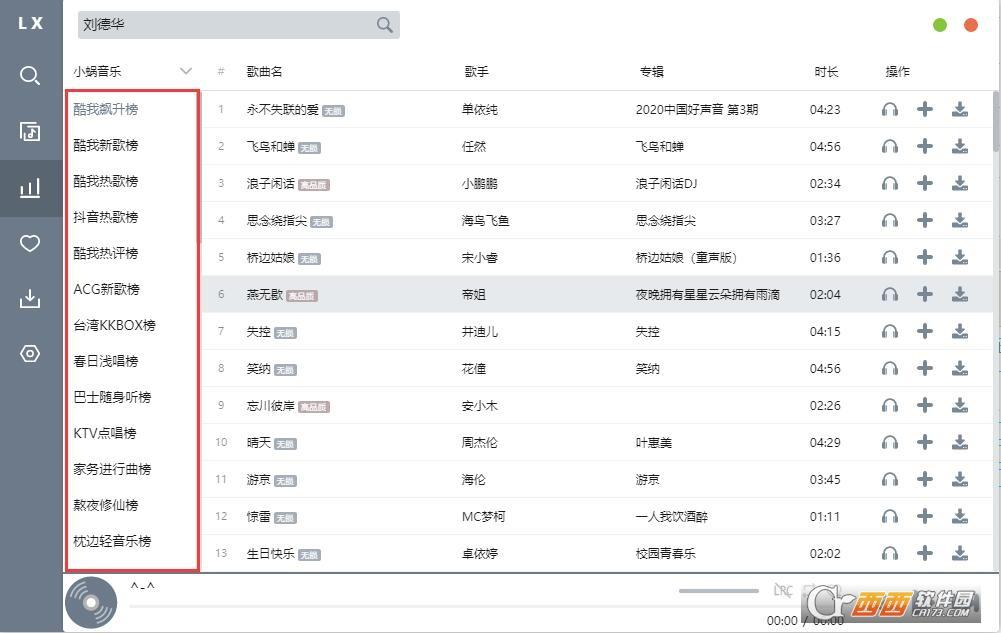Viewport: 1001px width, 633px height.
Task: Select the ACG新歌榜 chart
Action: (107, 290)
